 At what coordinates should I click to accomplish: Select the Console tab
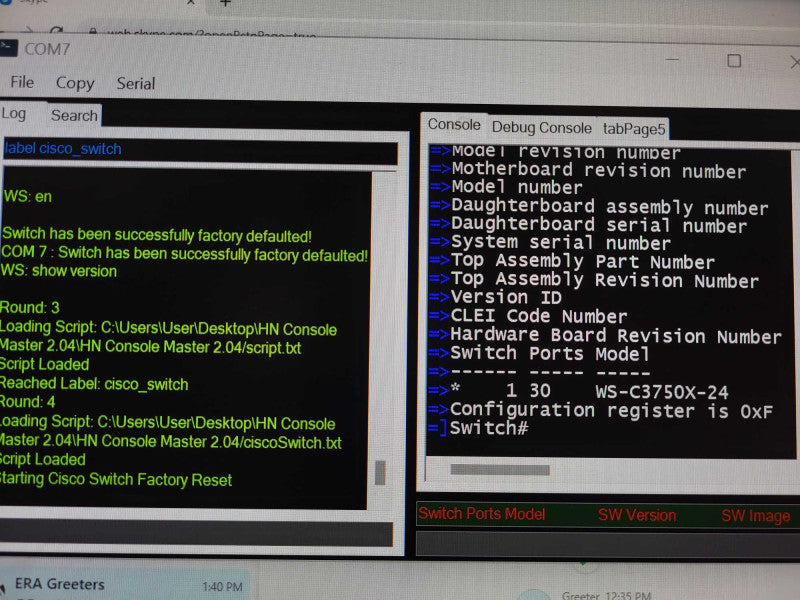454,124
